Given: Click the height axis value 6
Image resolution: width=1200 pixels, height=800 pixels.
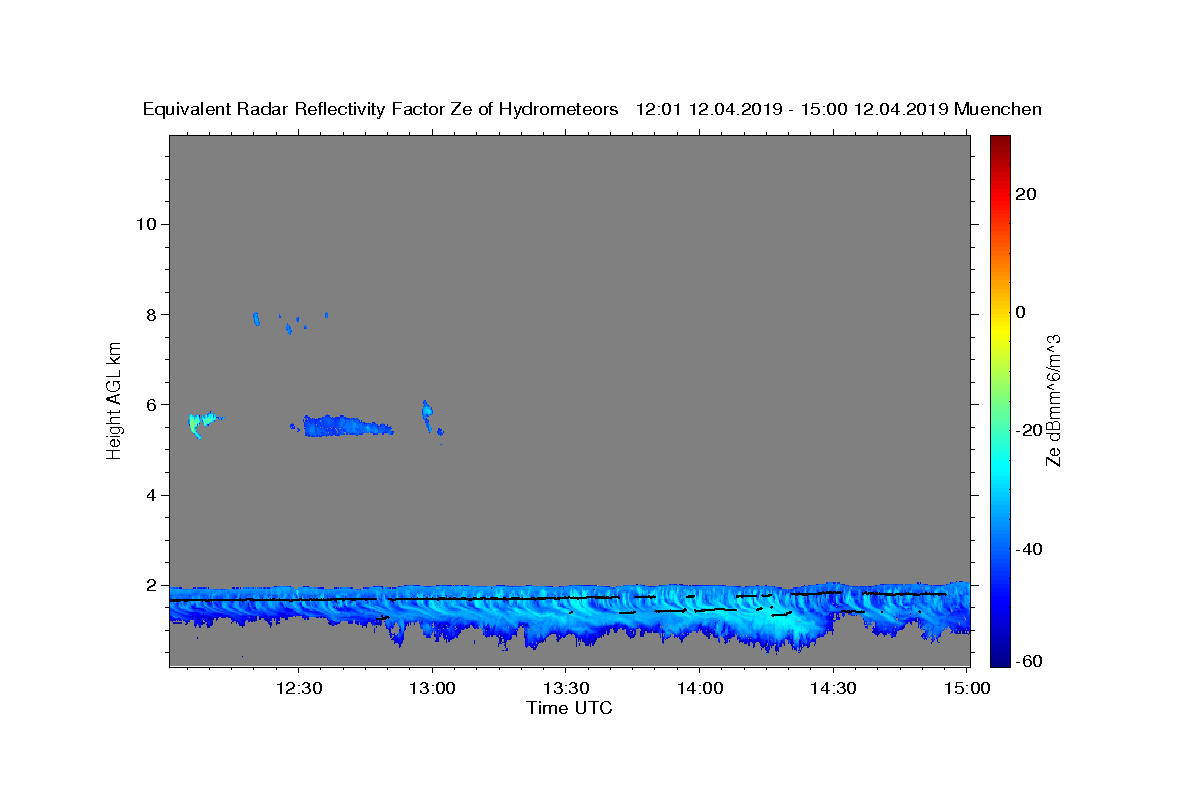Looking at the screenshot, I should [x=152, y=405].
